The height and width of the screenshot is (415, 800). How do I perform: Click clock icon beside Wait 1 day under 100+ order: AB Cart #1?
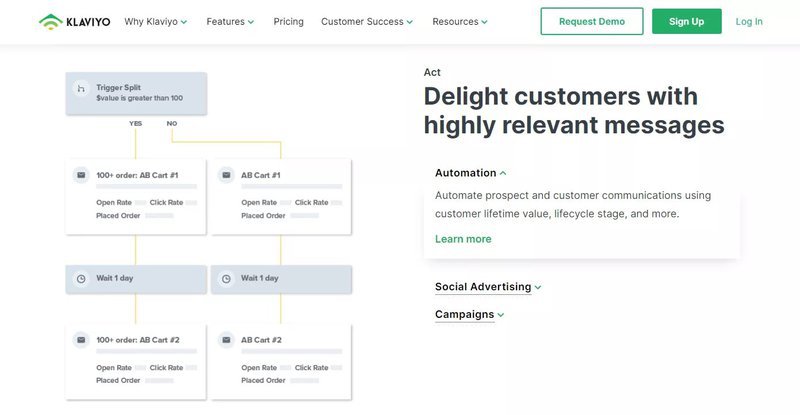pyautogui.click(x=81, y=279)
